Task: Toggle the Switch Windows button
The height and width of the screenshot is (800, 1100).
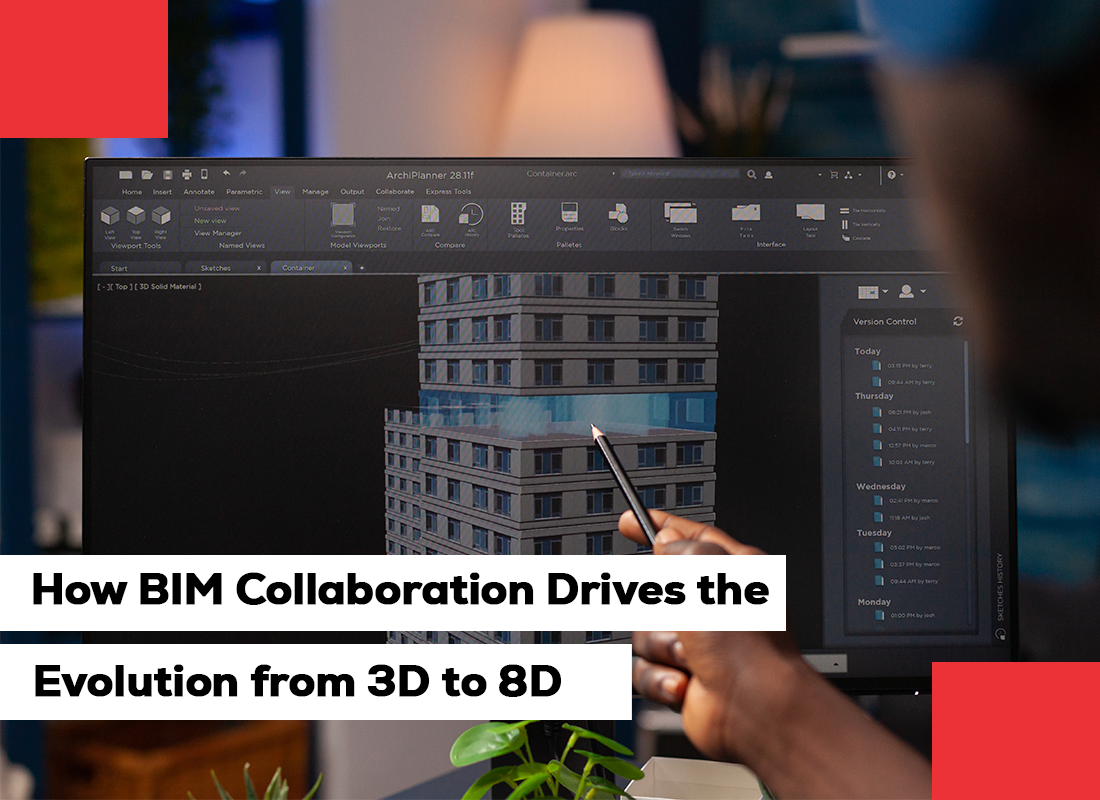Action: [680, 213]
